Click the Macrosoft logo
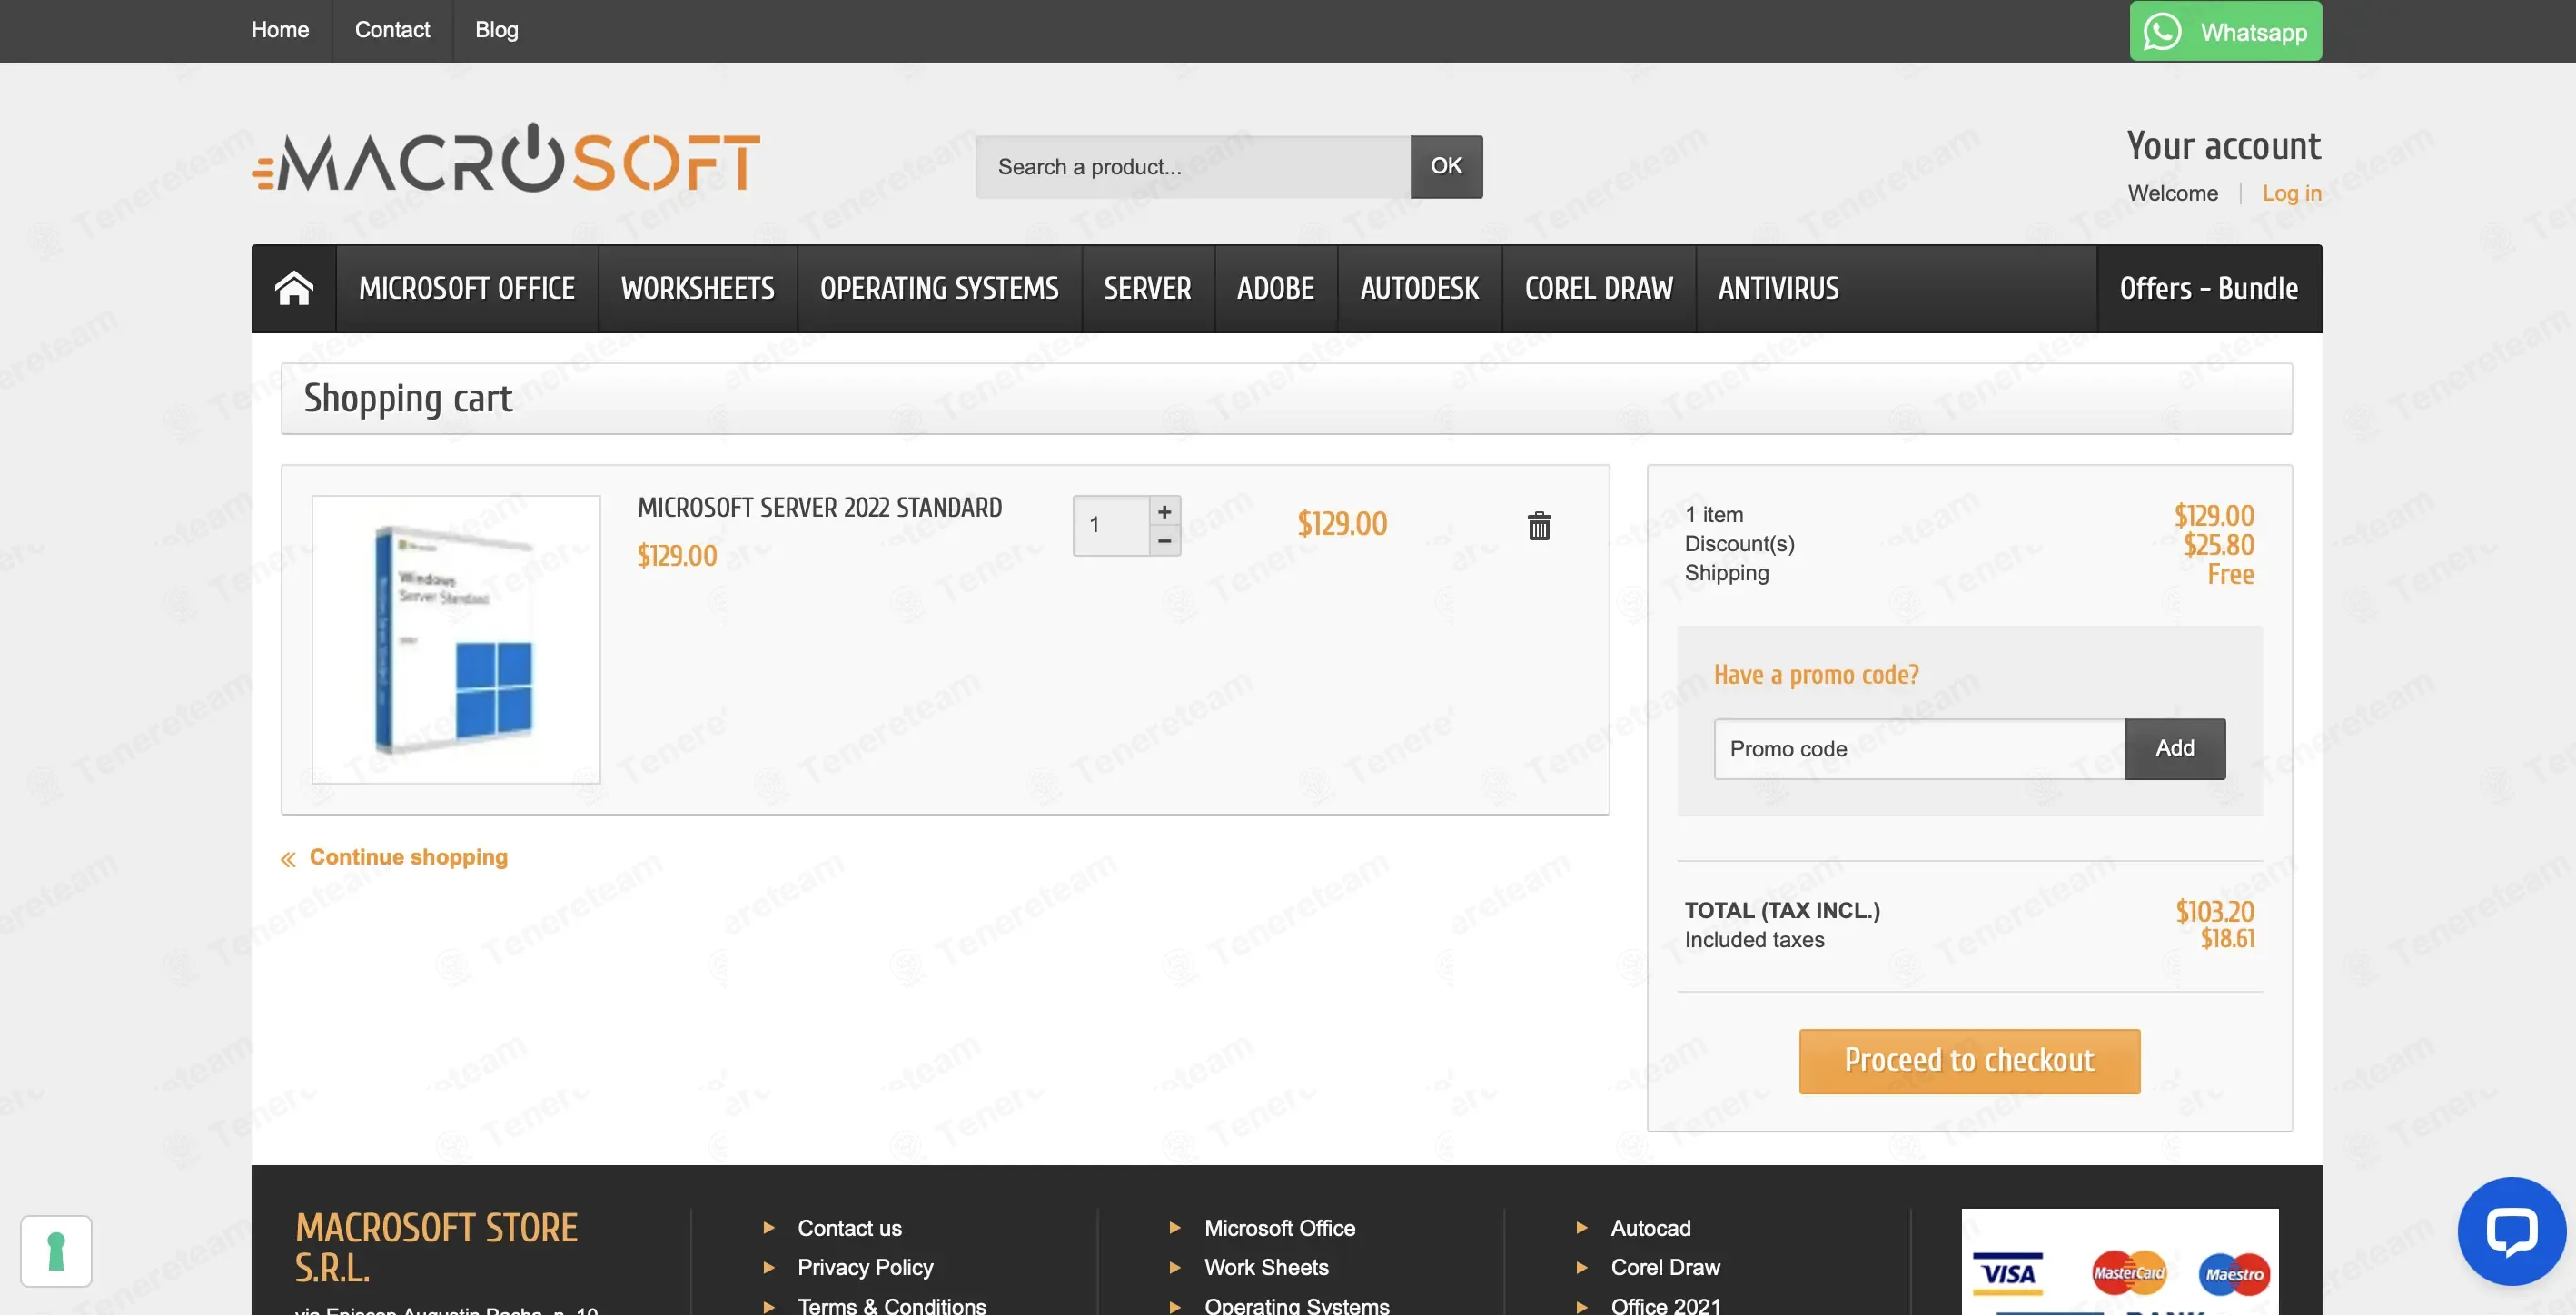Viewport: 2576px width, 1315px height. click(506, 160)
